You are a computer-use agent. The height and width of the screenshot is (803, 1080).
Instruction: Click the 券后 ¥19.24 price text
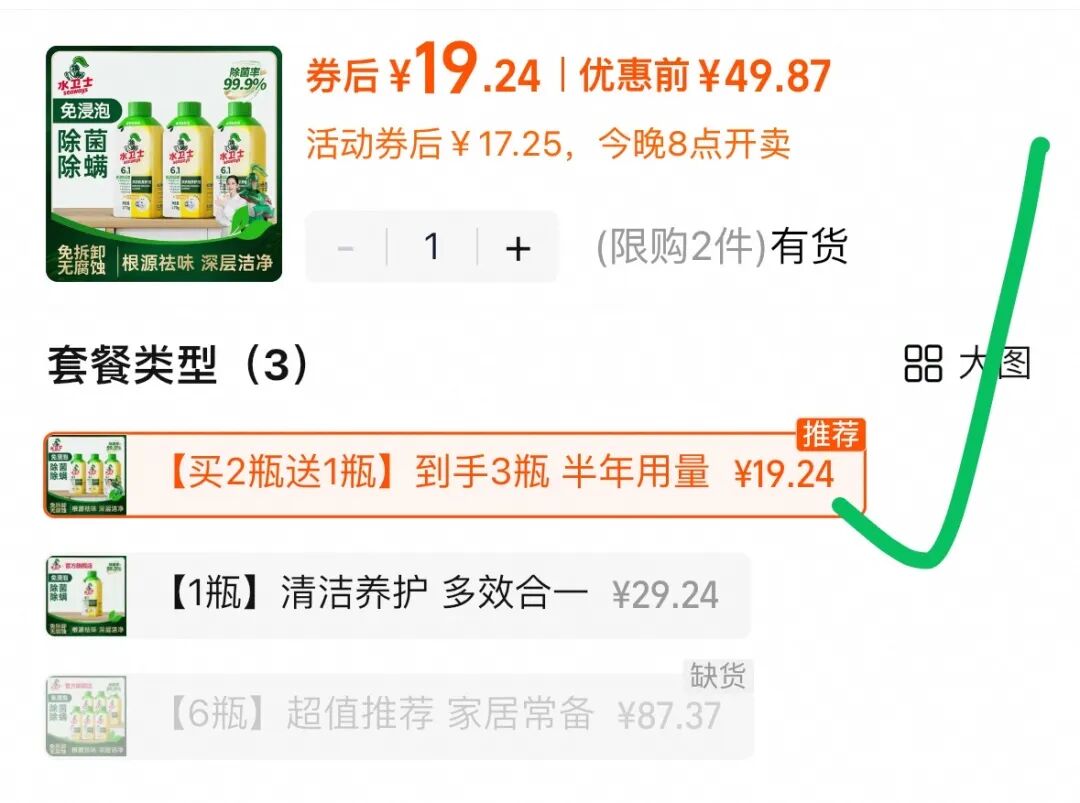[423, 71]
